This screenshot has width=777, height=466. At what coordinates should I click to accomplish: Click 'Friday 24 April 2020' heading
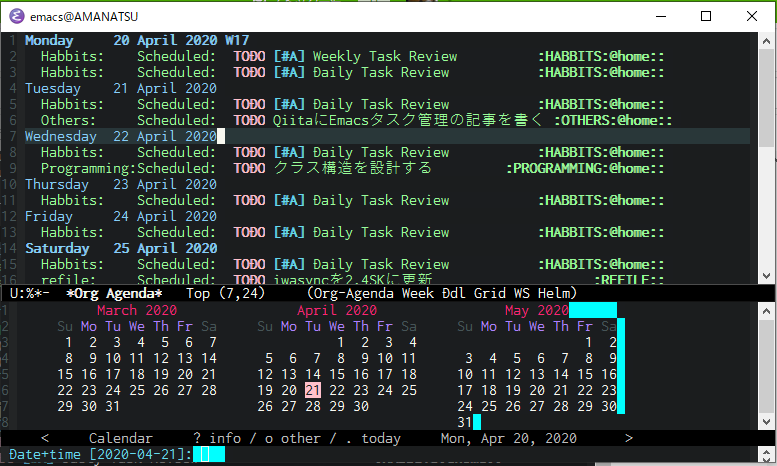tap(121, 216)
